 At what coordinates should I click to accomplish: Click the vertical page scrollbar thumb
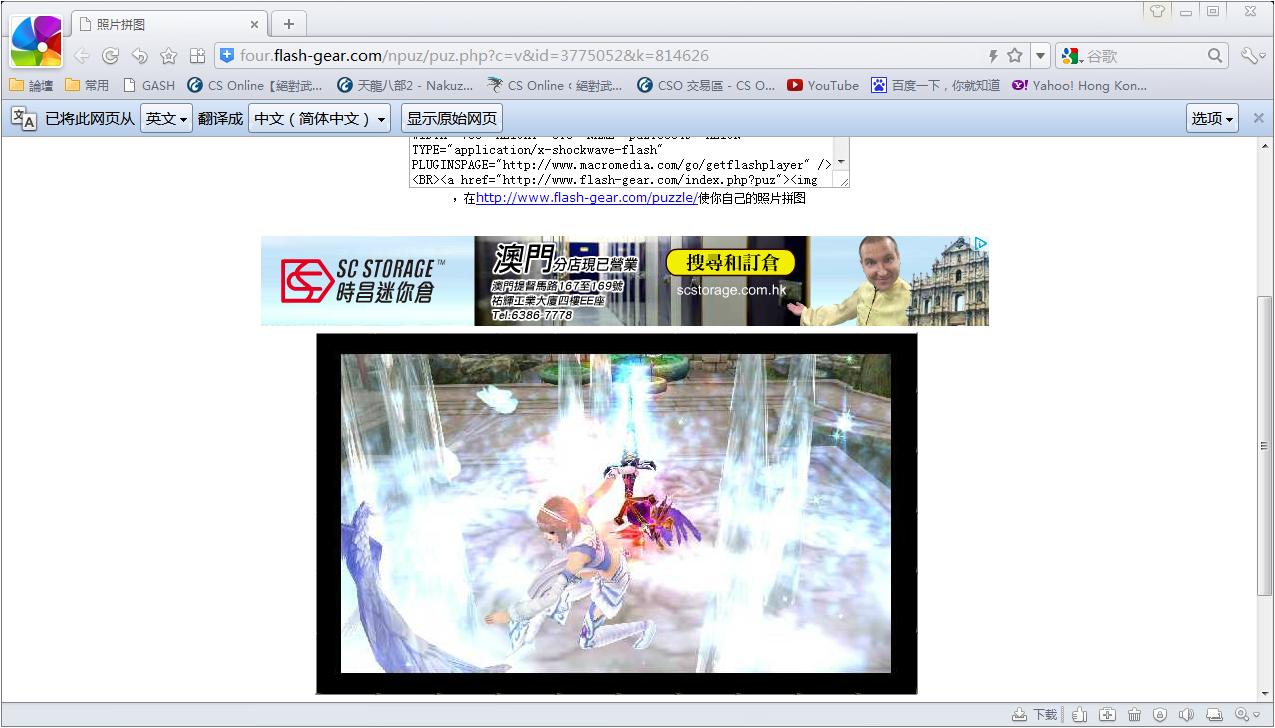[x=1265, y=445]
